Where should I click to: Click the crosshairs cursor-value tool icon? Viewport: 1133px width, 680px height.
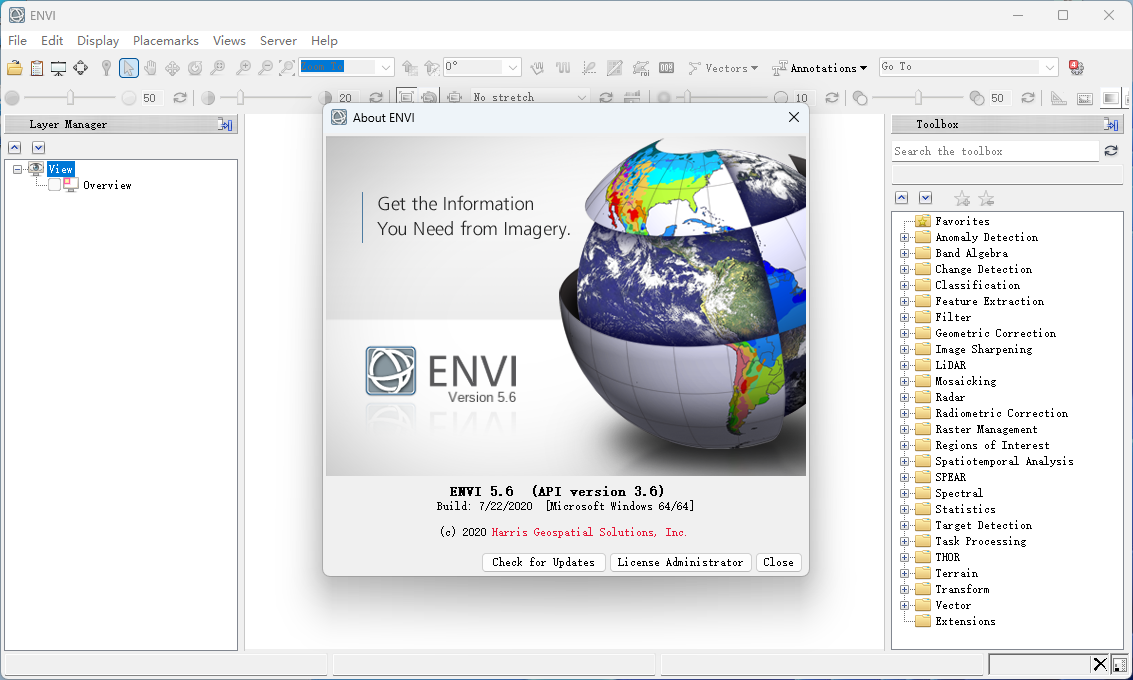tap(80, 68)
